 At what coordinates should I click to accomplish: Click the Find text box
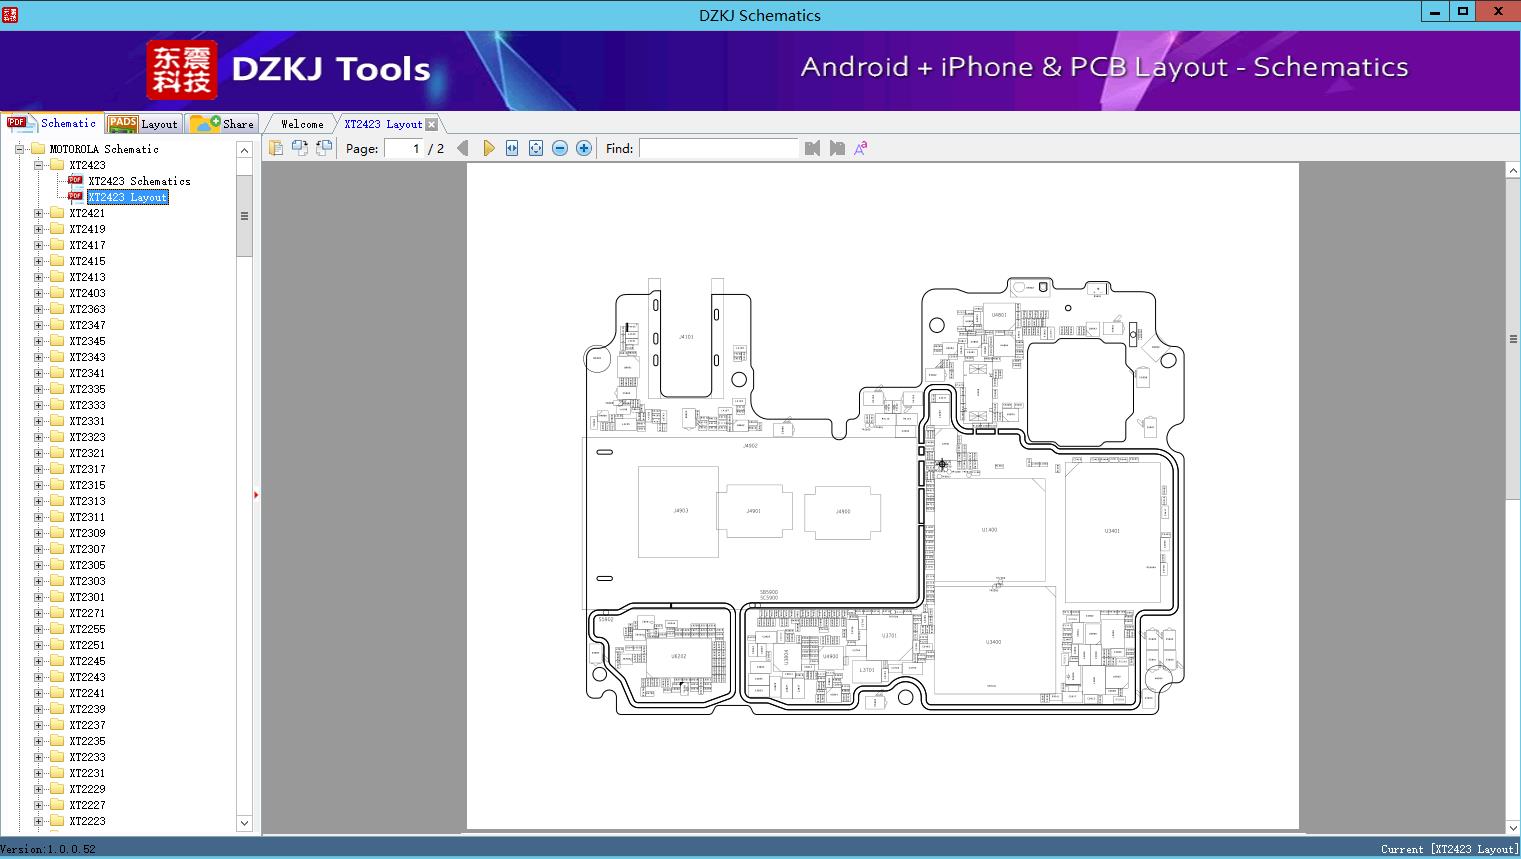click(719, 148)
